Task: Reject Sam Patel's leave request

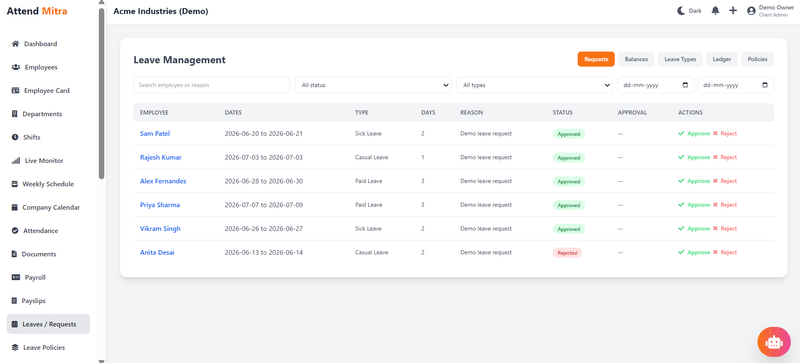Action: pyautogui.click(x=725, y=133)
